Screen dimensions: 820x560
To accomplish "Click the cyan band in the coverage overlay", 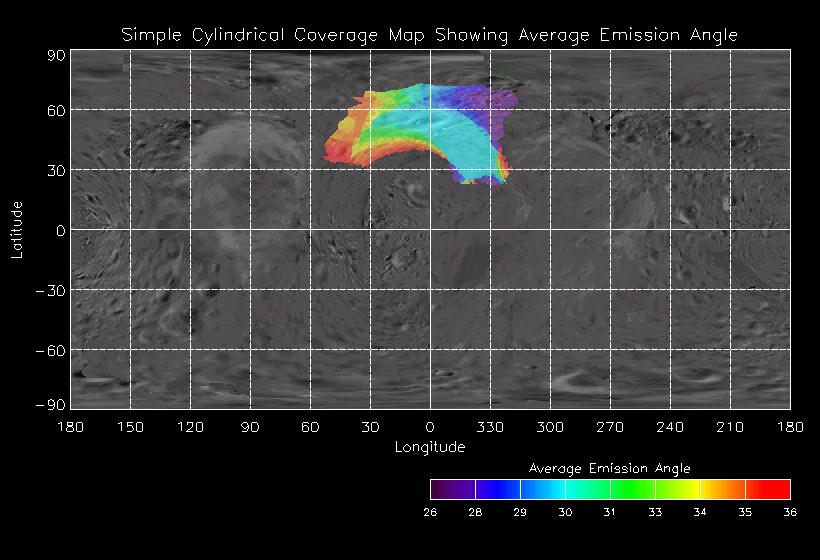I will click(x=440, y=125).
